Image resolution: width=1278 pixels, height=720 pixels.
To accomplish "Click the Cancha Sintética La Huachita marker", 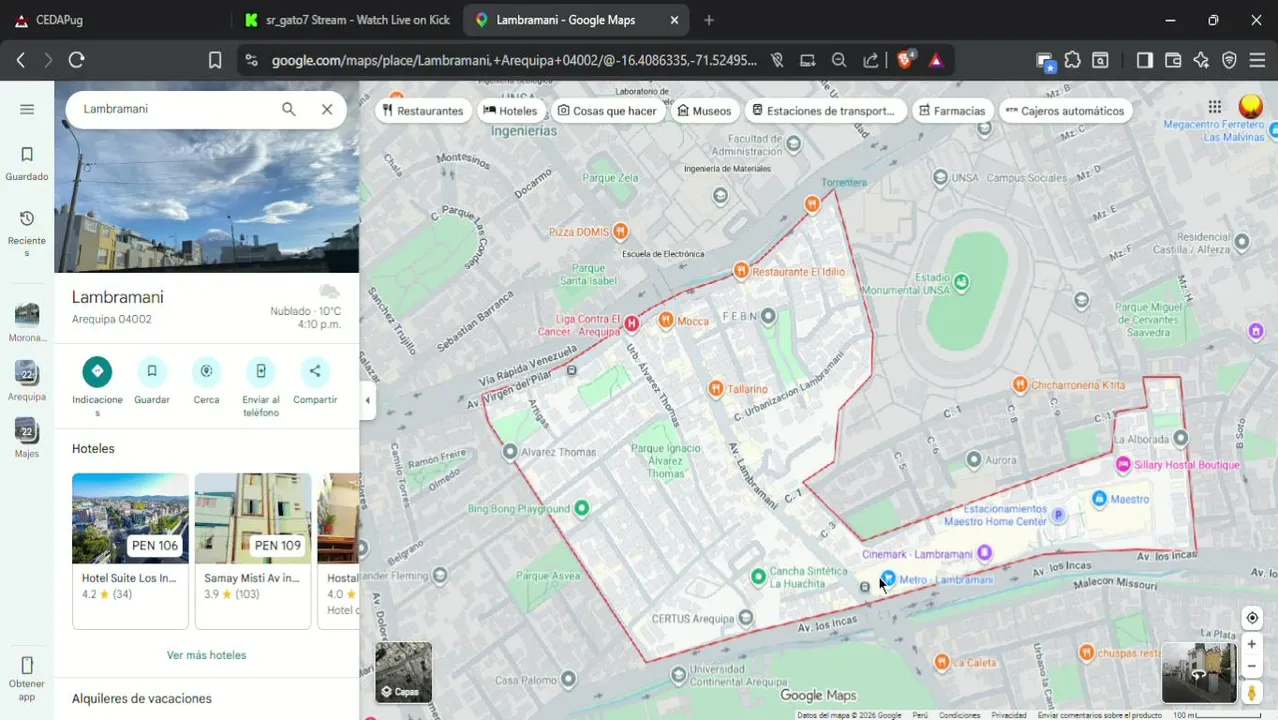I will [759, 577].
